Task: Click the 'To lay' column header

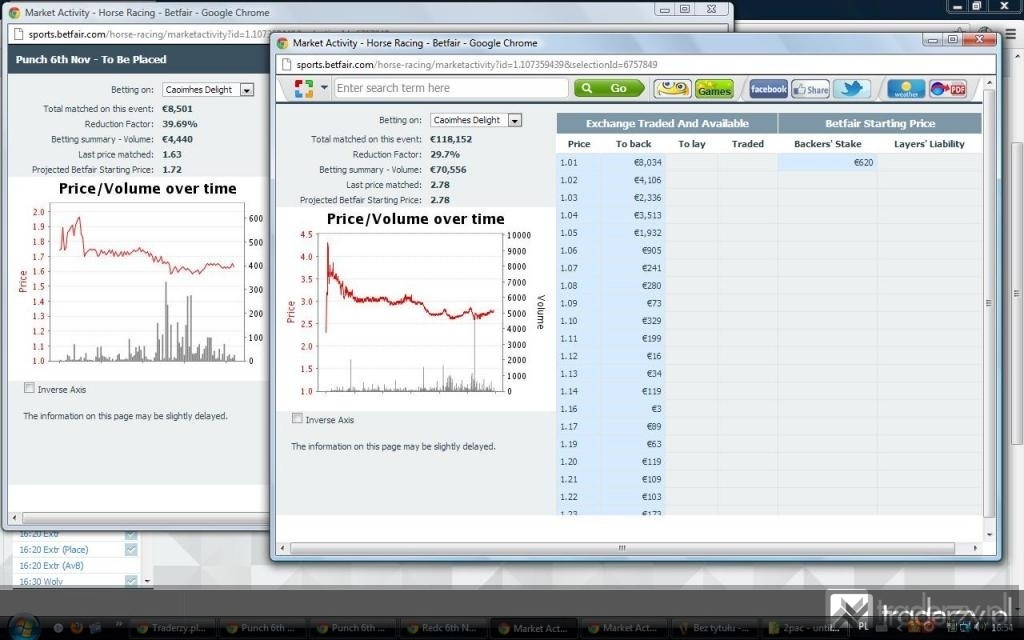Action: [x=692, y=144]
